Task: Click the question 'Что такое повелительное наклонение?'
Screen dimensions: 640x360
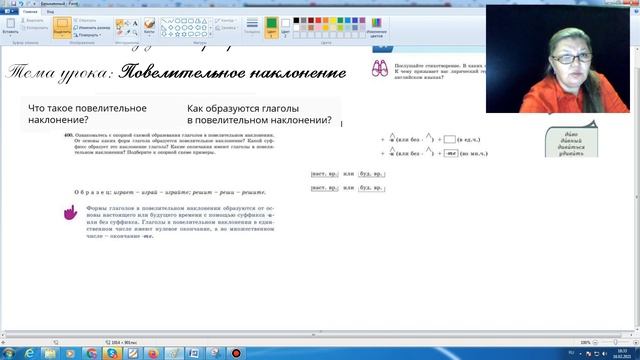Action: pos(87,114)
